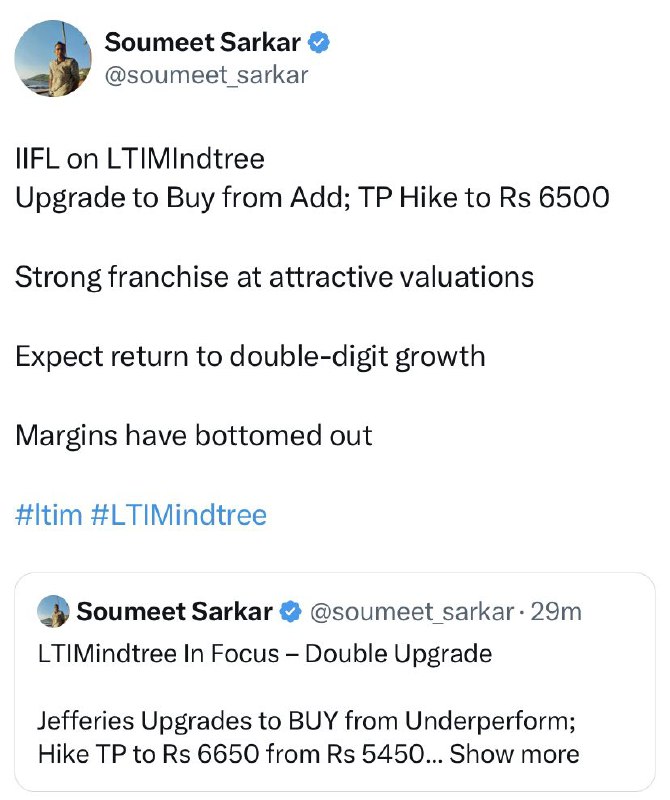Click the @soumeet_sarkar handle in the quoted tweet
Viewport: 670px width, 800px height.
click(x=412, y=612)
